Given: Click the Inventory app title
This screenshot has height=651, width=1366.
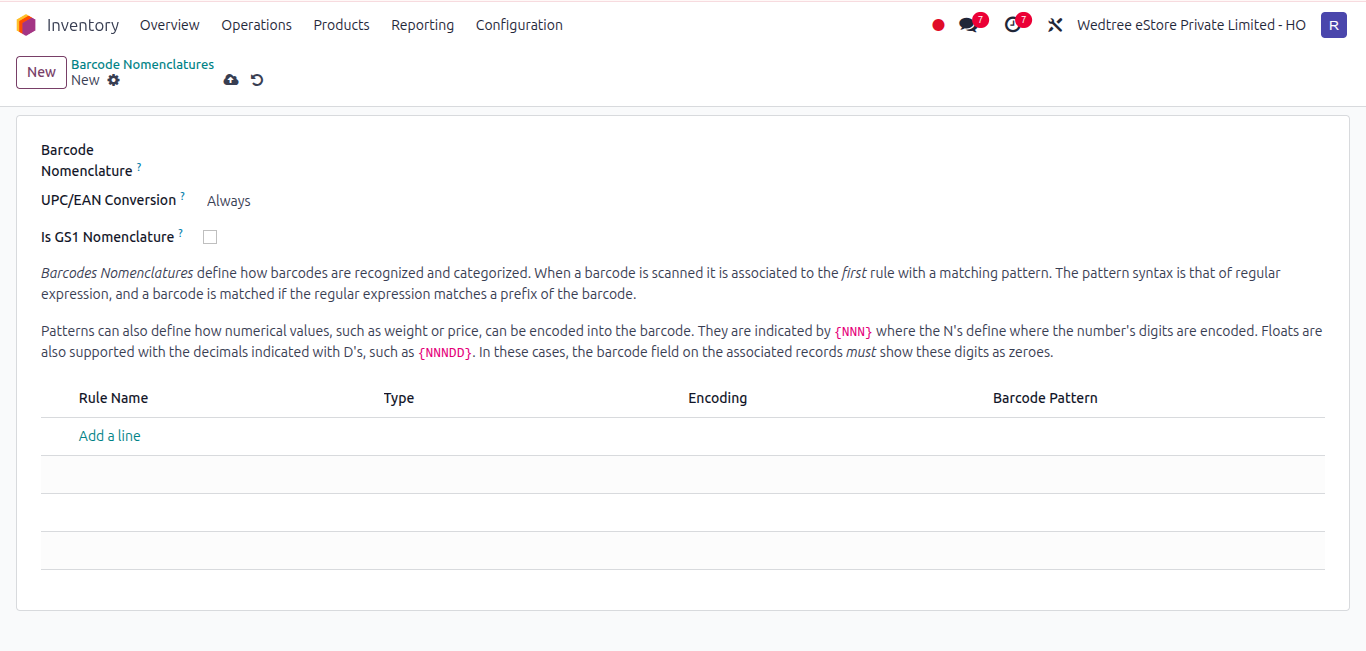Looking at the screenshot, I should point(83,25).
